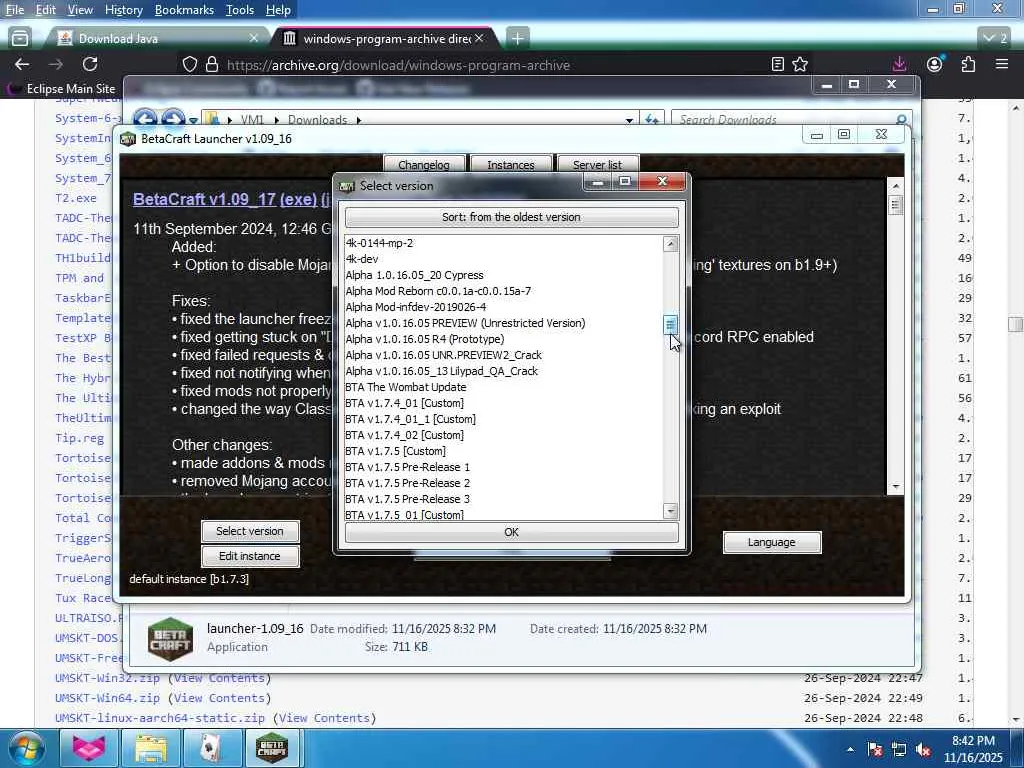Click the Explorer Search Downloads field
The width and height of the screenshot is (1024, 768).
[790, 120]
